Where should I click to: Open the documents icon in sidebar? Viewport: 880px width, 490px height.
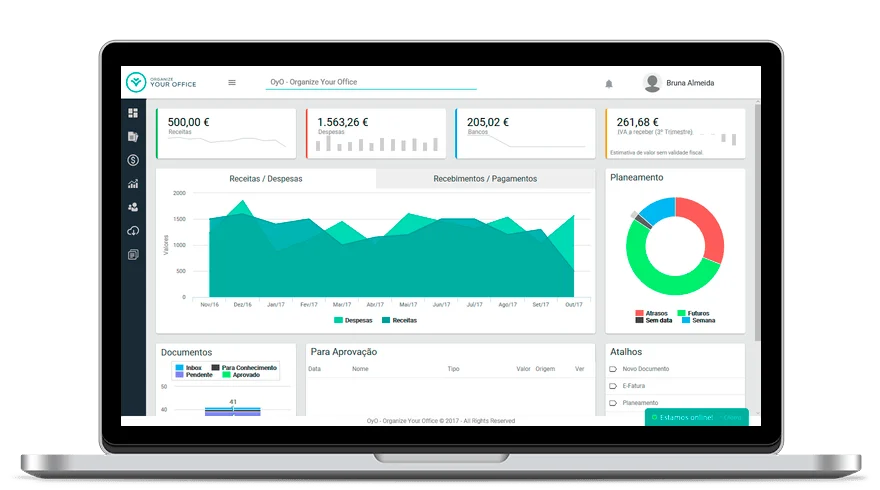tap(133, 136)
